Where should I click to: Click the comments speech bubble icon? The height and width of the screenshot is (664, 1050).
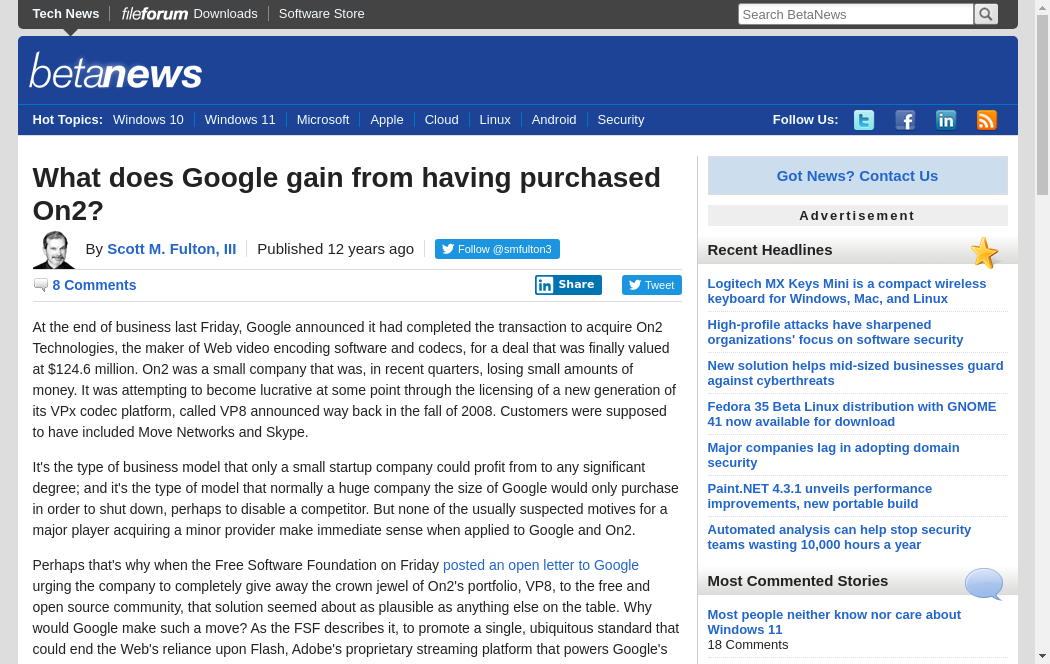pos(40,285)
